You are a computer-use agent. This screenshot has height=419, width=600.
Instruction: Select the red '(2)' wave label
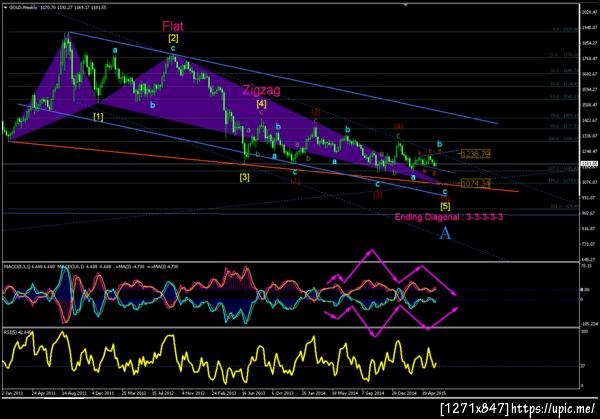point(316,112)
